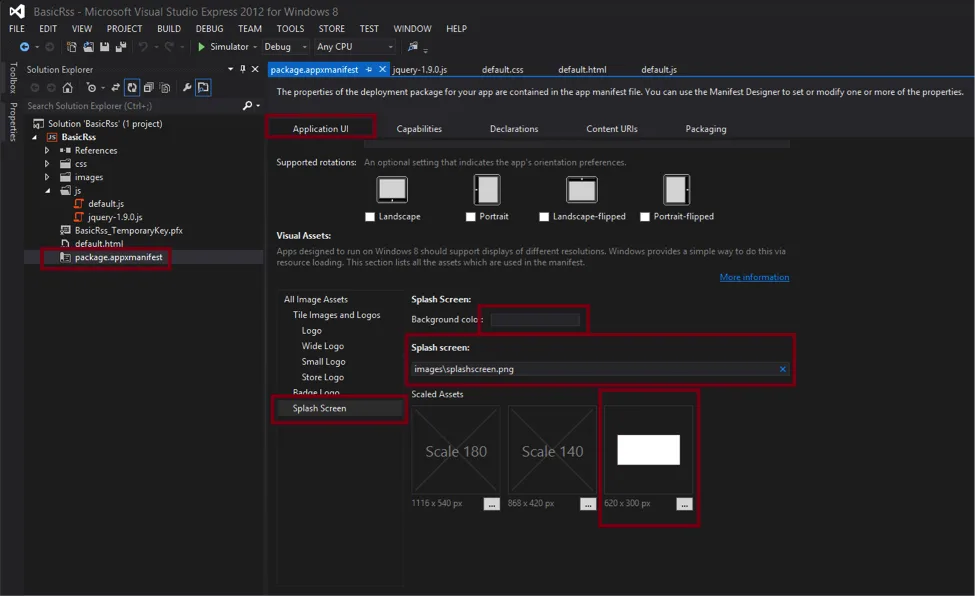The image size is (975, 596).
Task: Switch to the Content URIs tab
Action: [x=612, y=129]
